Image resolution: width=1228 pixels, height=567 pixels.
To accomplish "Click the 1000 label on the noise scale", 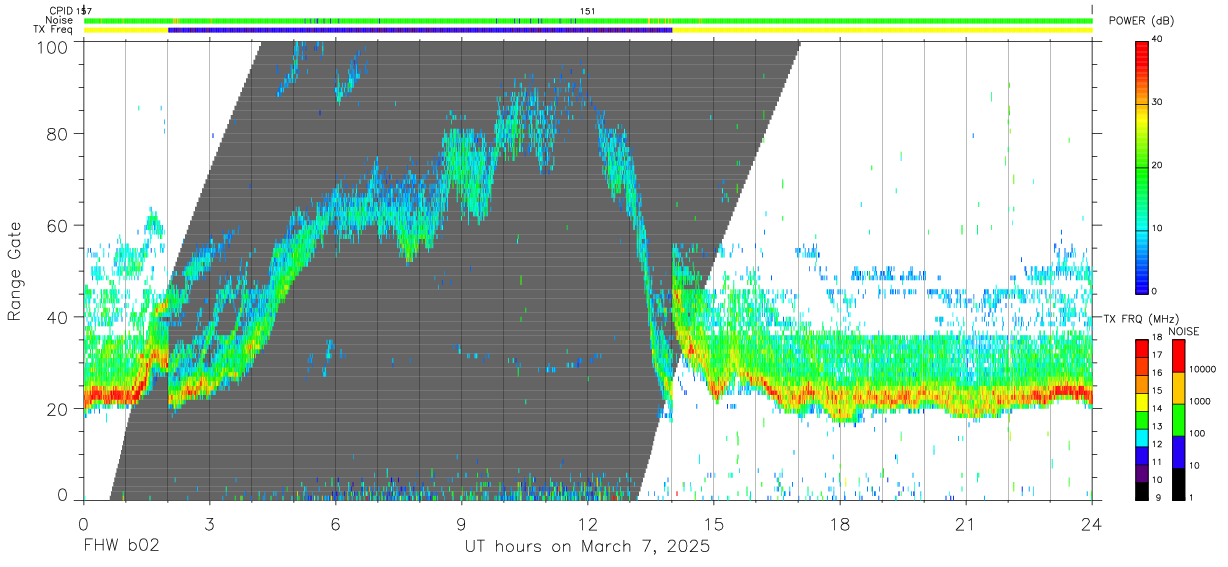I will (x=1200, y=401).
